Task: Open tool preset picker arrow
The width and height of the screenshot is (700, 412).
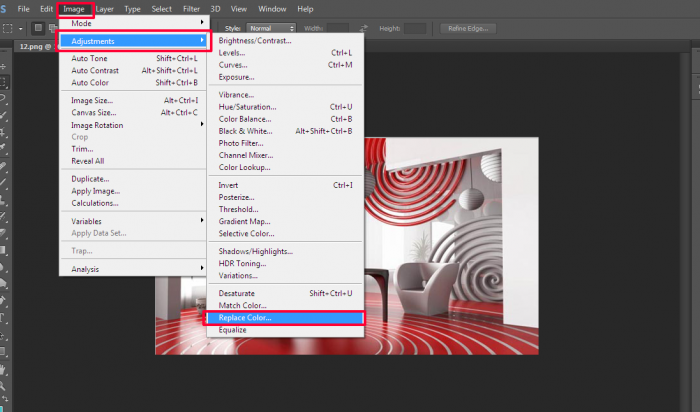Action: point(20,29)
